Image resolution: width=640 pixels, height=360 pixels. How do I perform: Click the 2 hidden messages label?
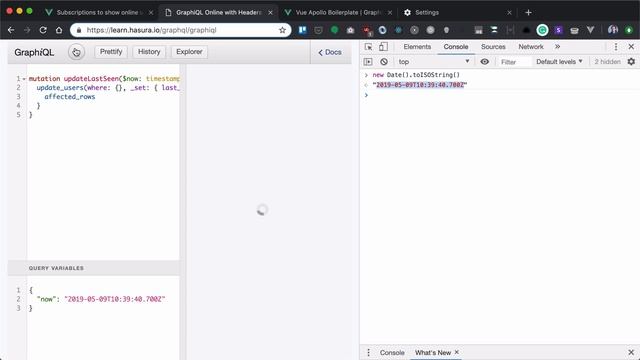[607, 62]
